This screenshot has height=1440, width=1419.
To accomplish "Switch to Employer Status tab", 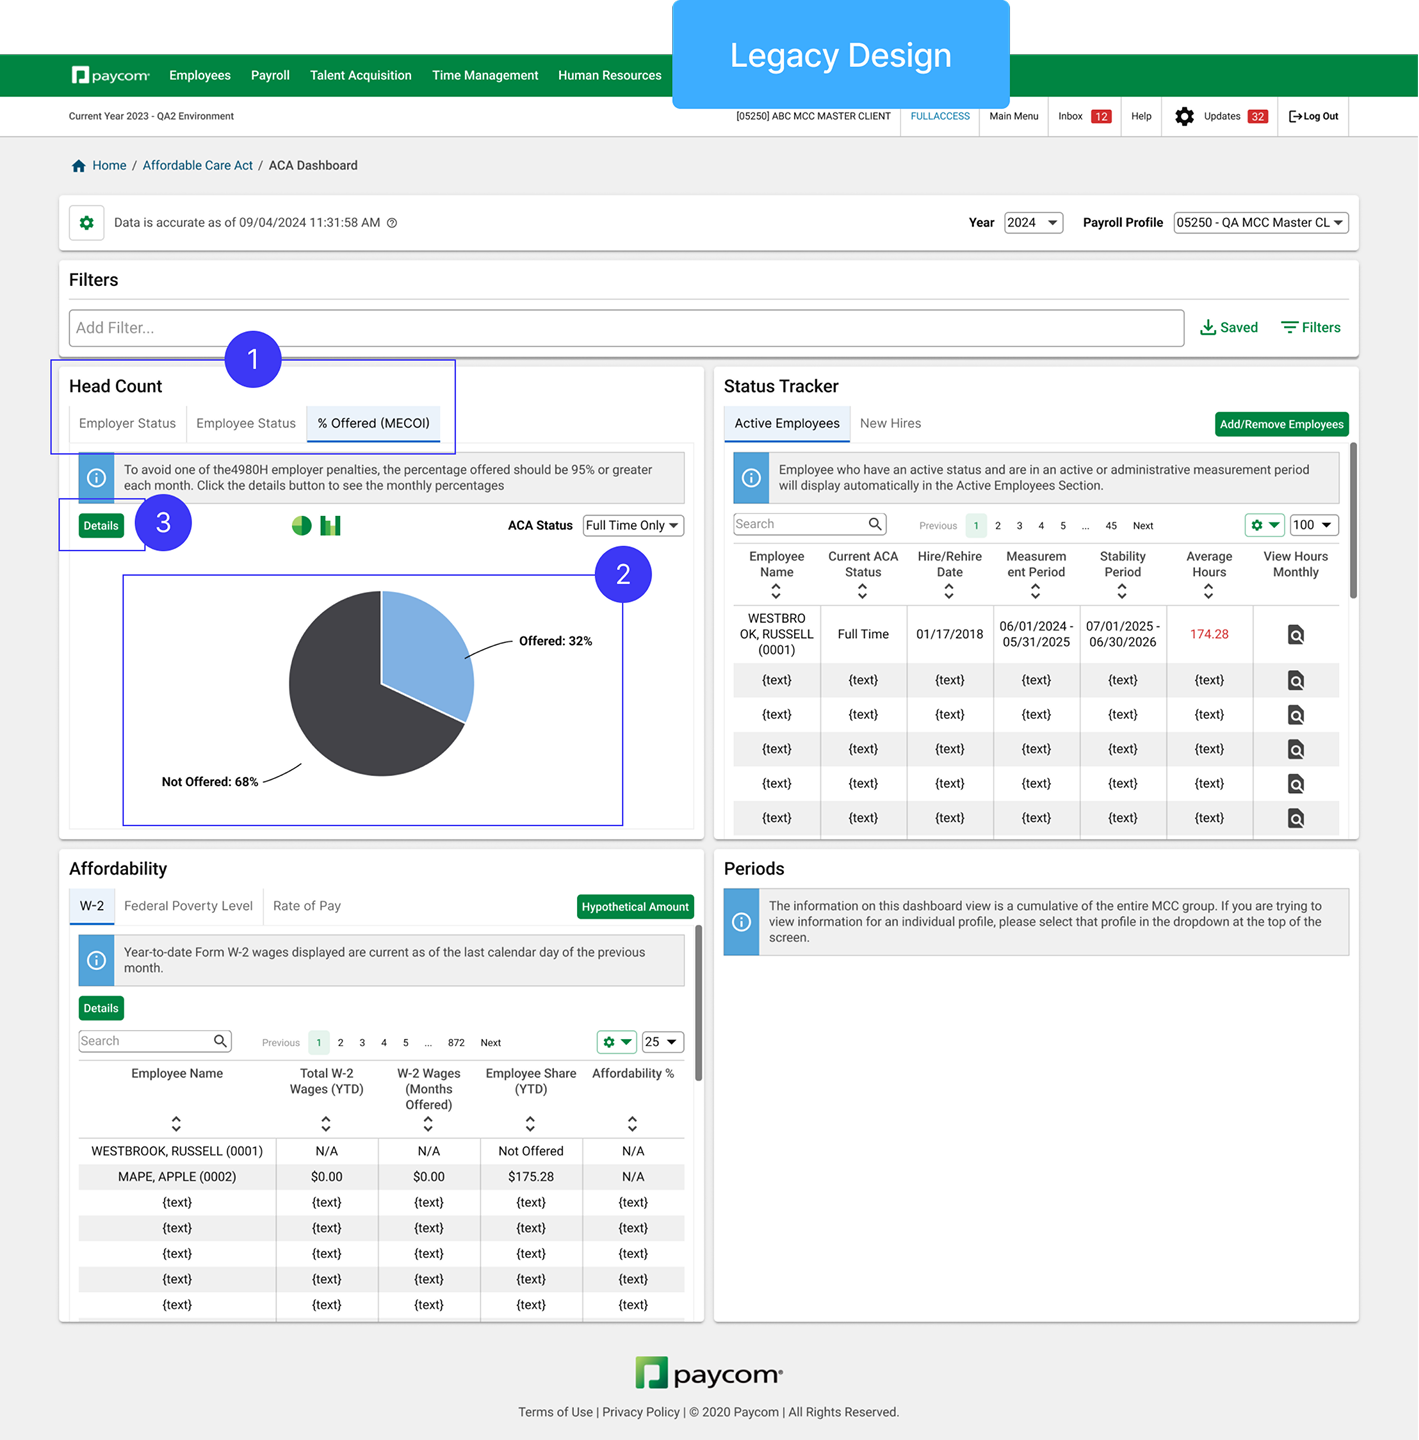I will 127,424.
